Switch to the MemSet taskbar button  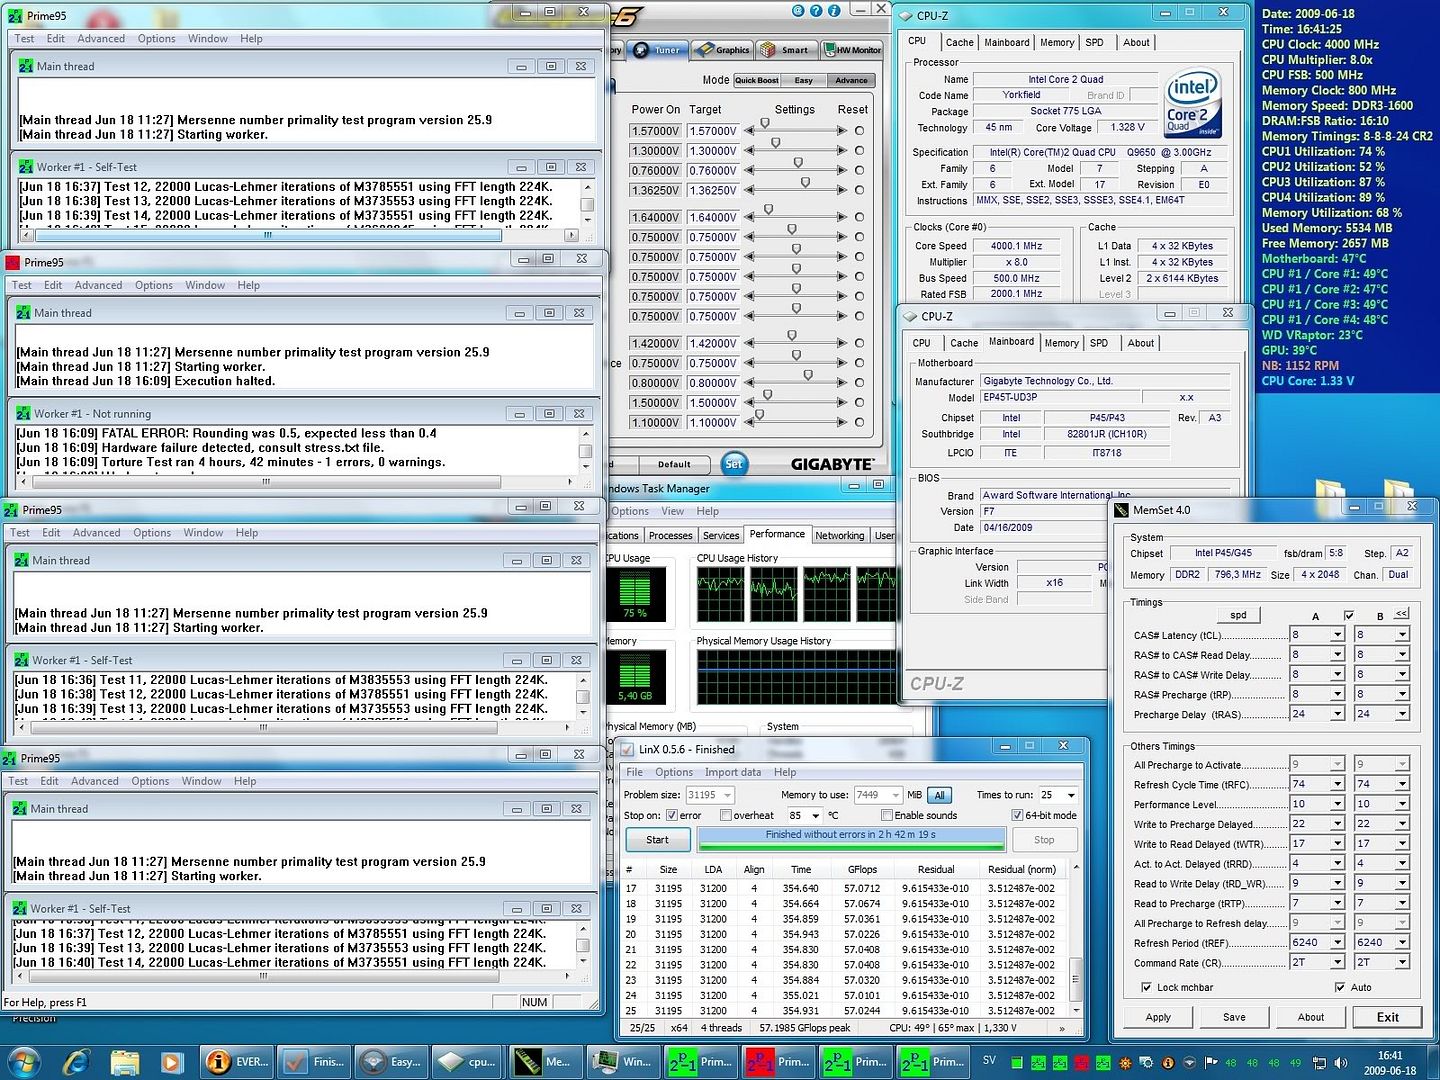(x=544, y=1061)
